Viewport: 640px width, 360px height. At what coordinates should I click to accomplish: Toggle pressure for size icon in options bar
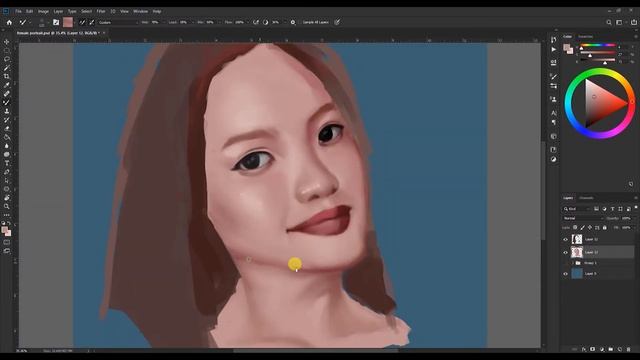337,22
